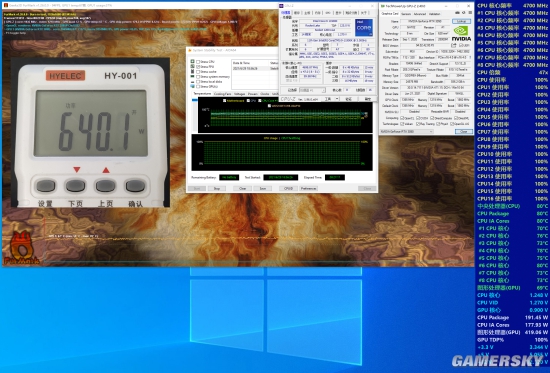Image resolution: width=550 pixels, height=373 pixels.
Task: Click the GPU-Z screenshot camera icon
Action: pyautogui.click(x=457, y=13)
